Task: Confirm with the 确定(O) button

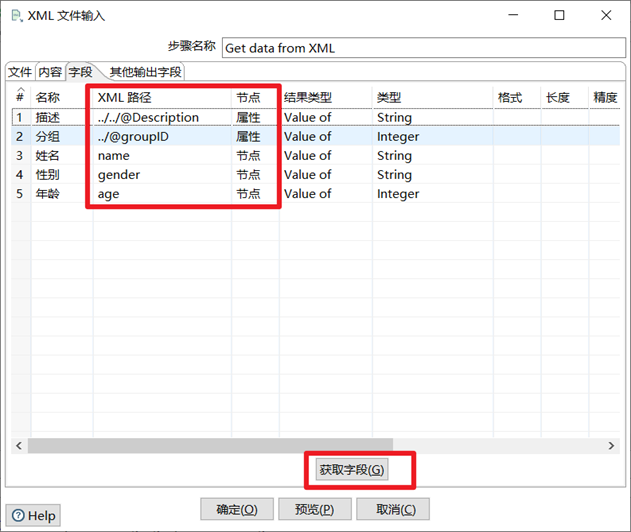Action: click(x=237, y=509)
